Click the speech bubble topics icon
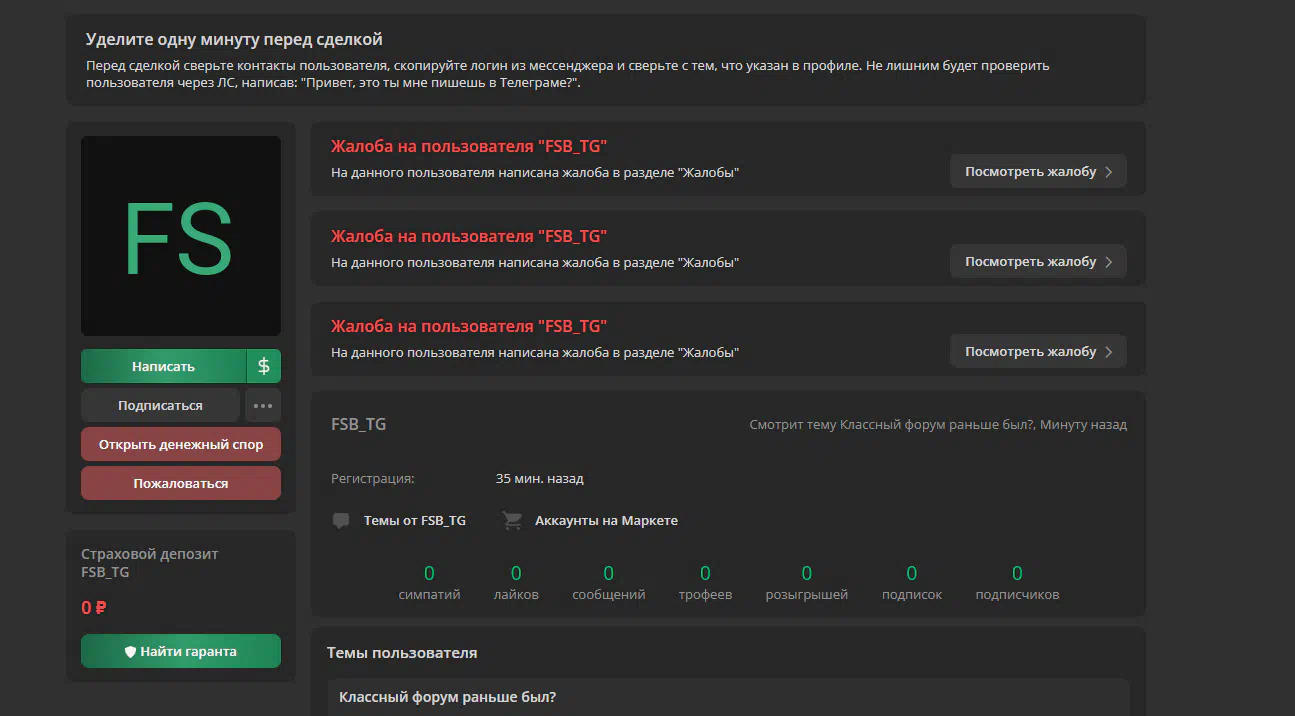 (x=341, y=521)
